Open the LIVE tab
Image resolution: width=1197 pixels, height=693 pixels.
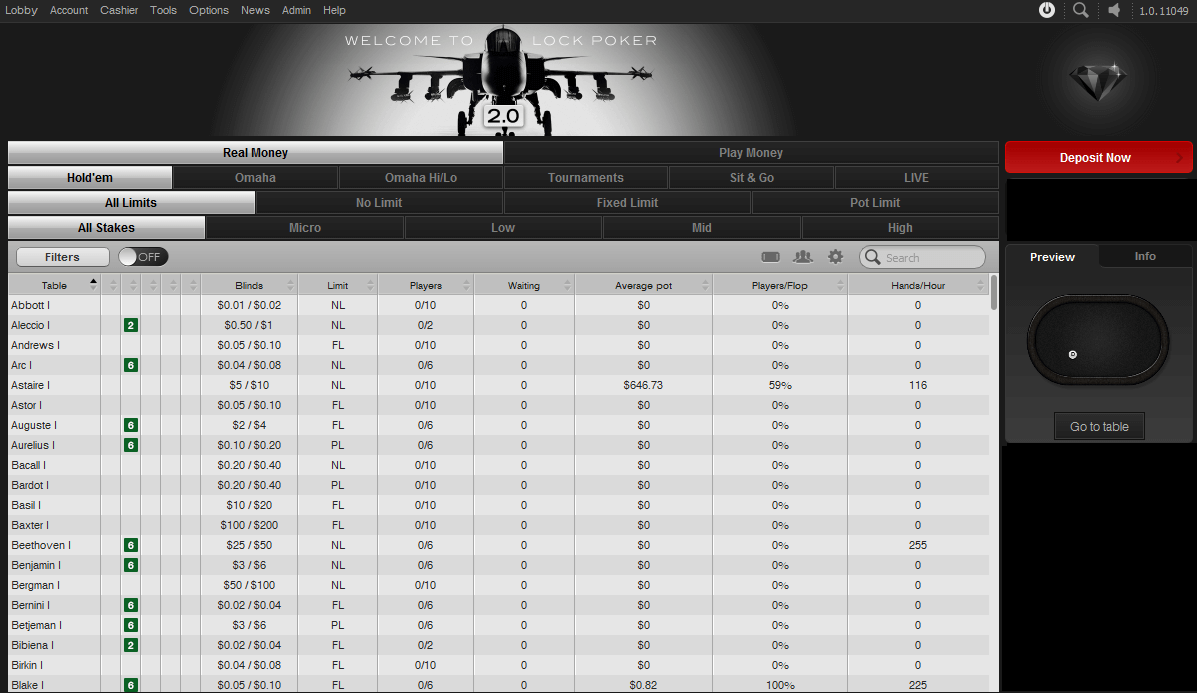coord(916,178)
